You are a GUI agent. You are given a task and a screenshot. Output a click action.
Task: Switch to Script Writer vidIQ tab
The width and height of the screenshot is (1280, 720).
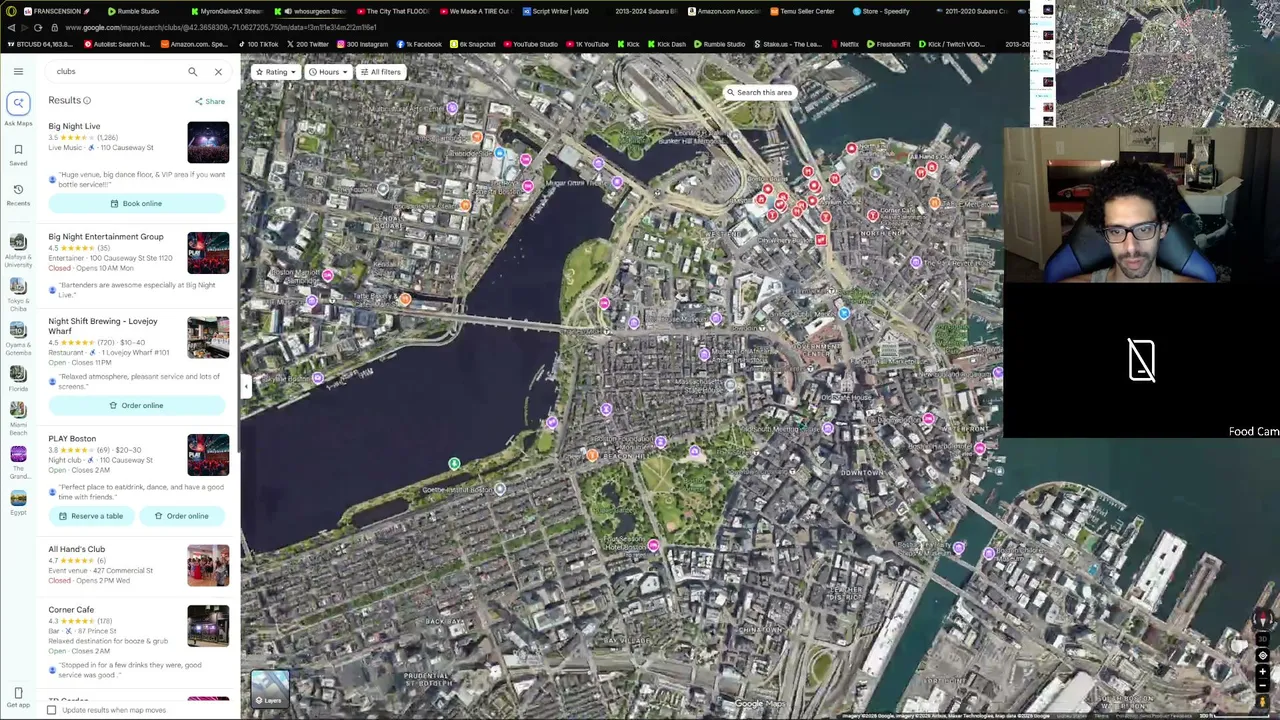tap(554, 11)
